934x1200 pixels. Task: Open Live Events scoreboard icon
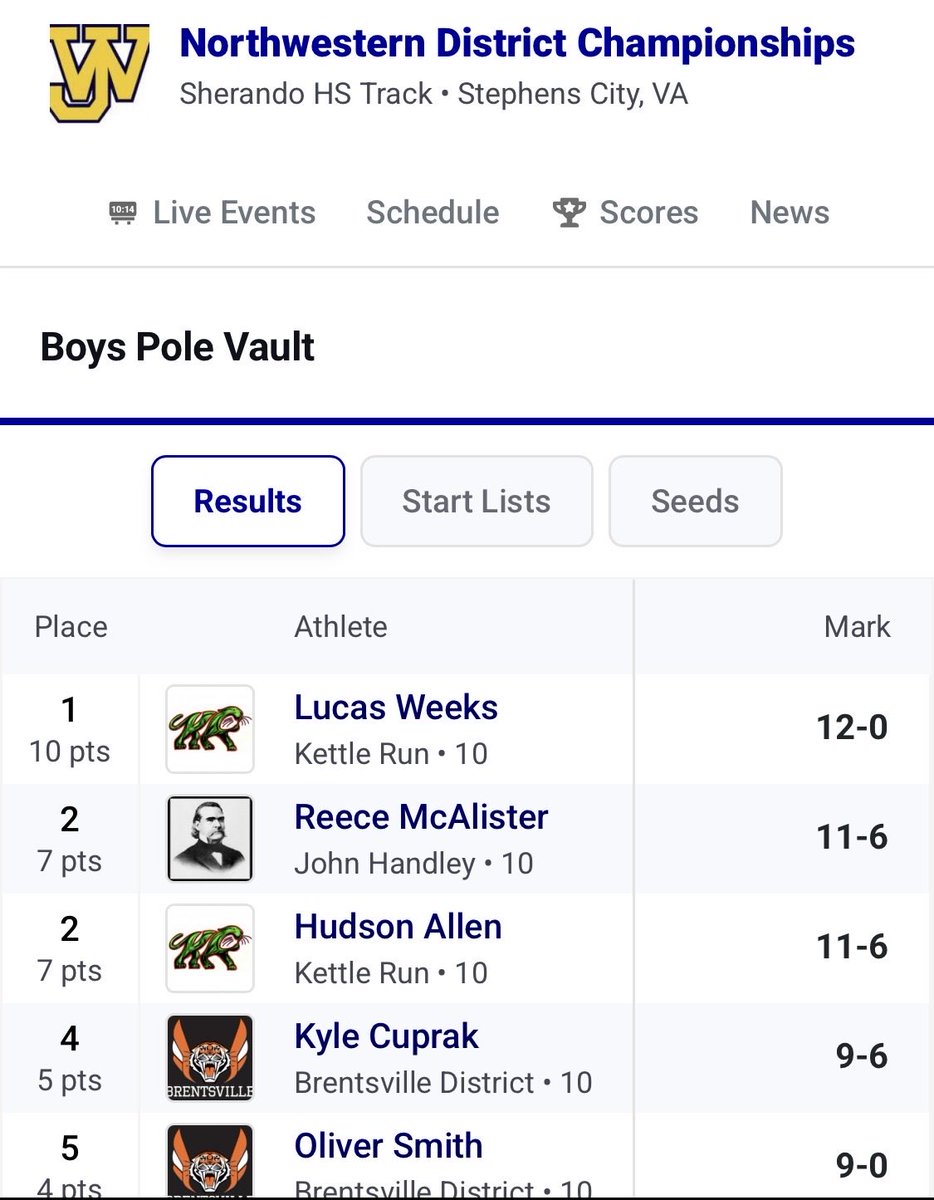pyautogui.click(x=123, y=213)
